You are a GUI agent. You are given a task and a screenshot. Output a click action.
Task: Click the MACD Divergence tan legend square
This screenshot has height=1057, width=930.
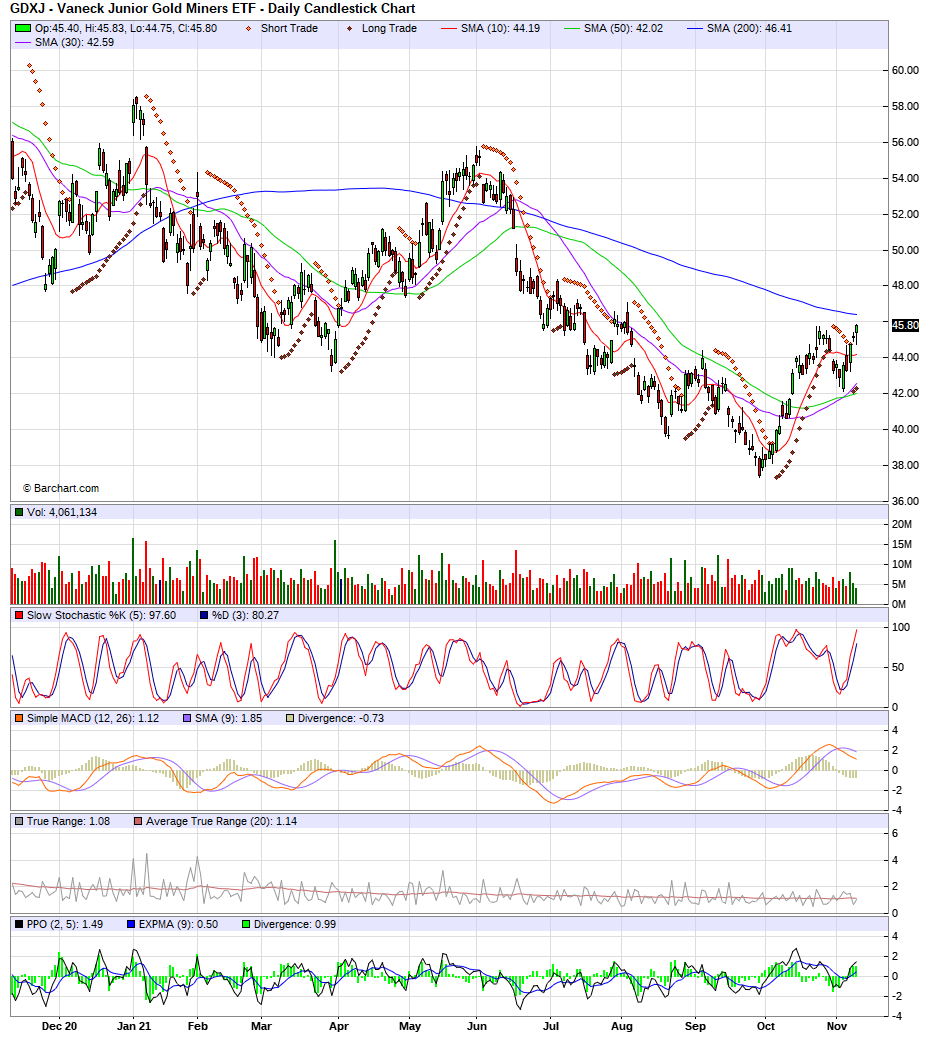click(x=290, y=719)
